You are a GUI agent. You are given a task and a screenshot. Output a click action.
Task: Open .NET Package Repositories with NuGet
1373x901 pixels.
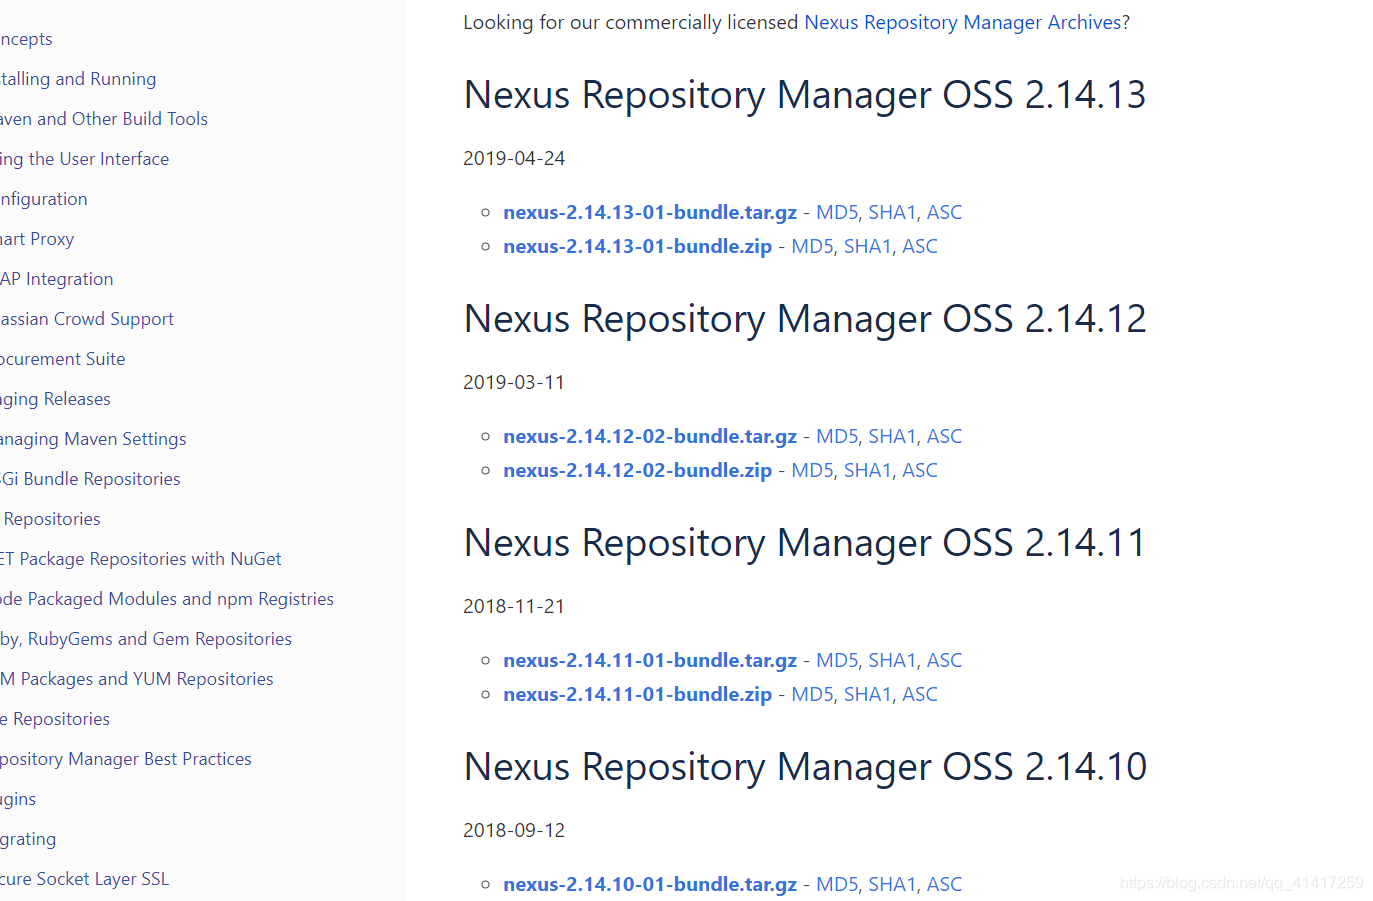(141, 559)
